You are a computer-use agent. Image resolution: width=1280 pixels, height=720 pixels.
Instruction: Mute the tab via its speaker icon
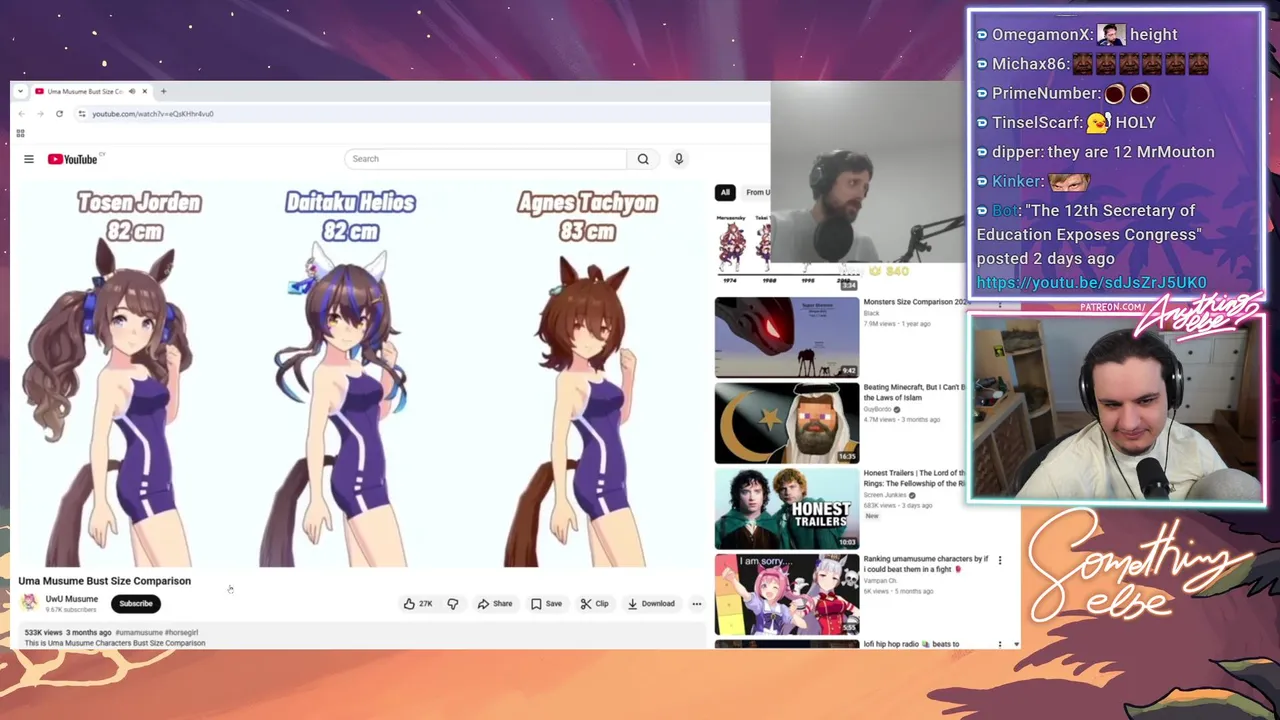(131, 91)
